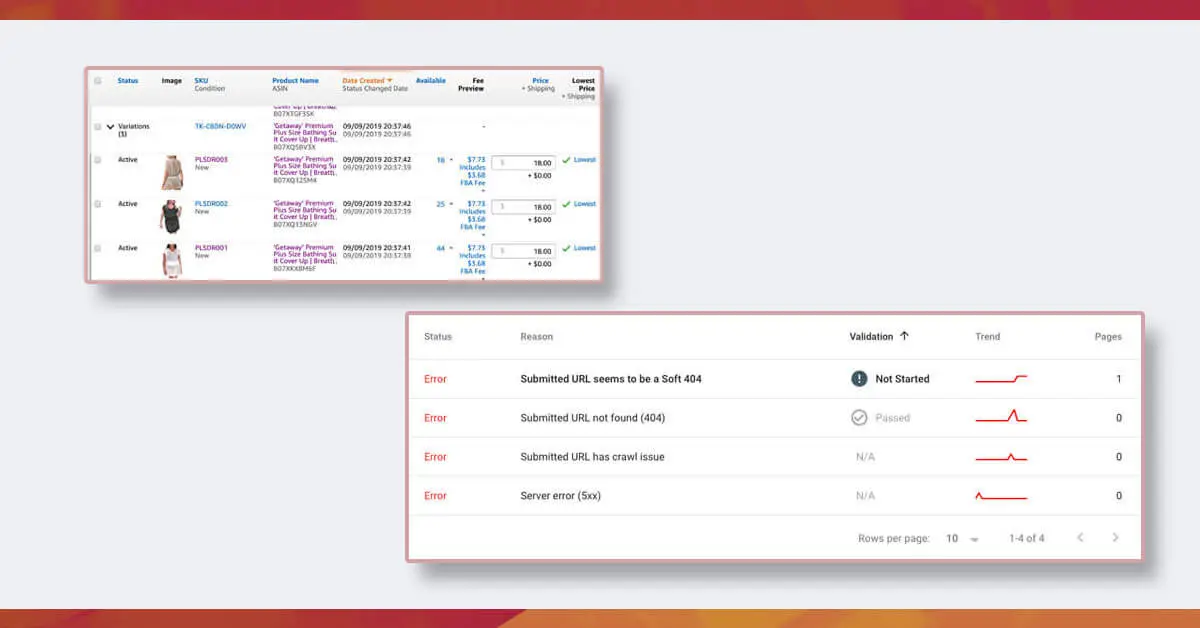1200x628 pixels.
Task: Open the 'Submitted URL seems to be a Soft 404' row
Action: 775,379
